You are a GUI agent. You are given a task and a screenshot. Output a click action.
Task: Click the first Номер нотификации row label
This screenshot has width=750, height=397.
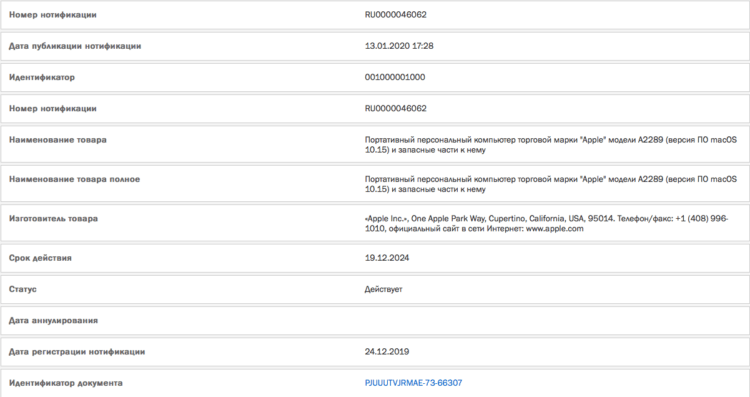[x=53, y=15]
